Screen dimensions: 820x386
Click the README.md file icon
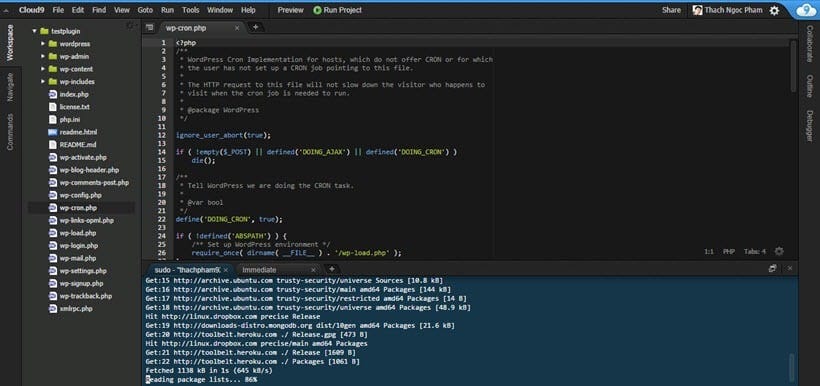pyautogui.click(x=53, y=144)
